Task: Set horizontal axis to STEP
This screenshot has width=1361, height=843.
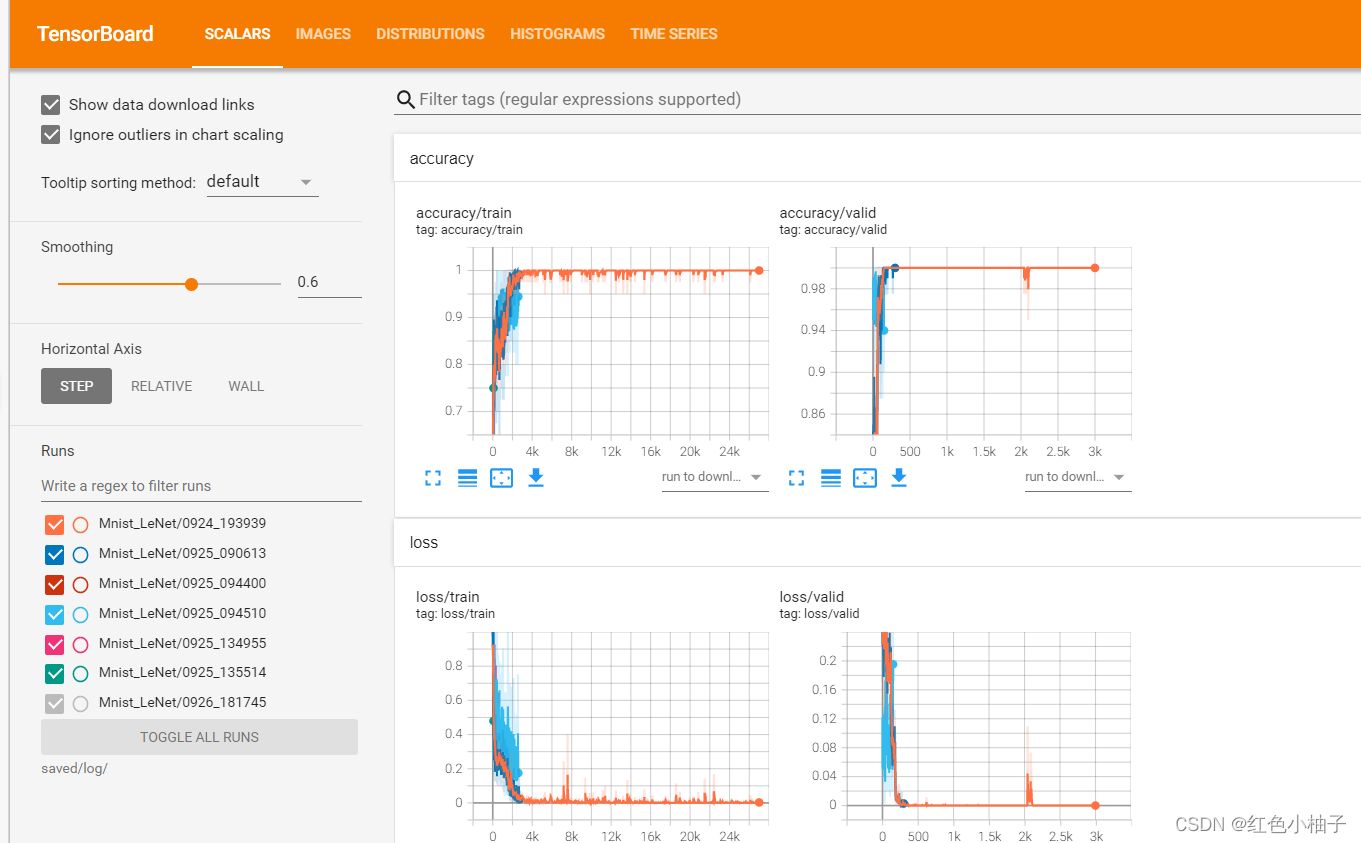Action: click(x=77, y=386)
